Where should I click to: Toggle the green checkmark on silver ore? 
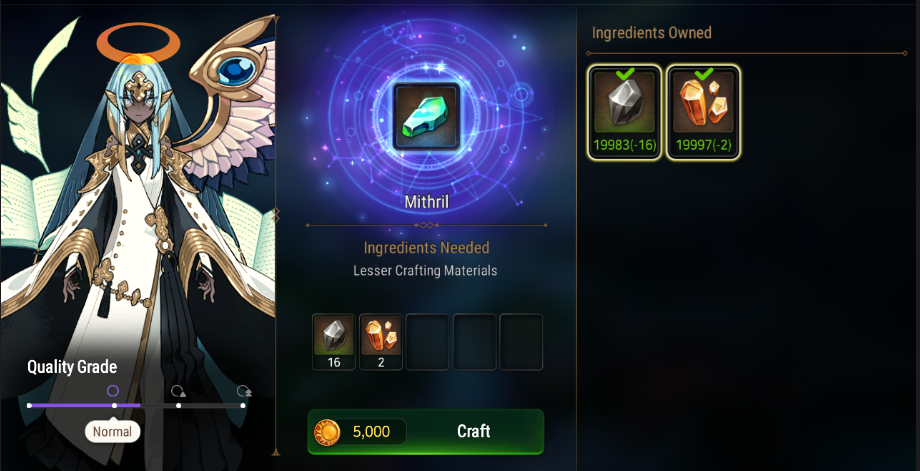[x=625, y=74]
